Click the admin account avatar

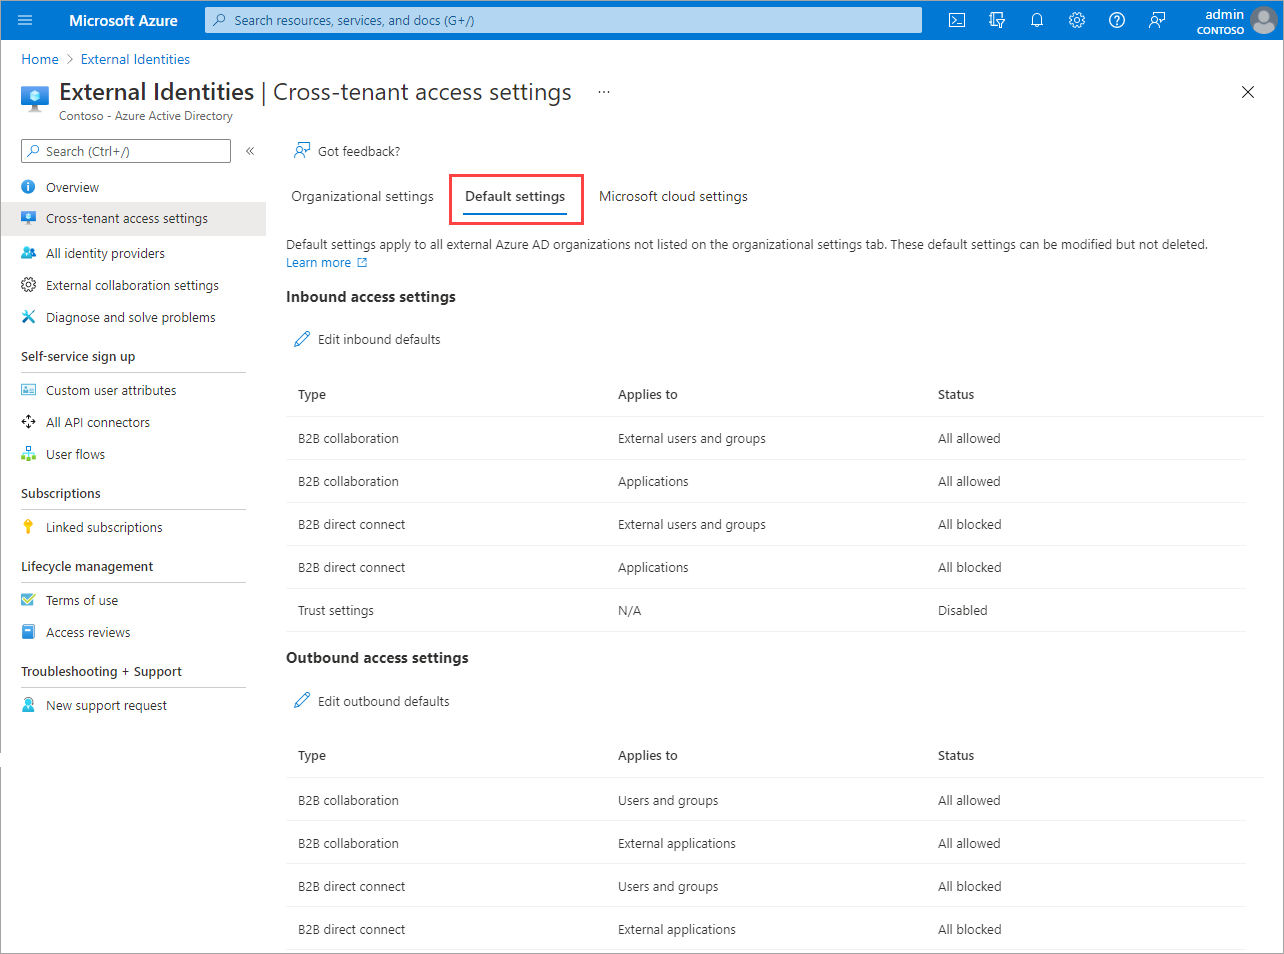pos(1264,20)
